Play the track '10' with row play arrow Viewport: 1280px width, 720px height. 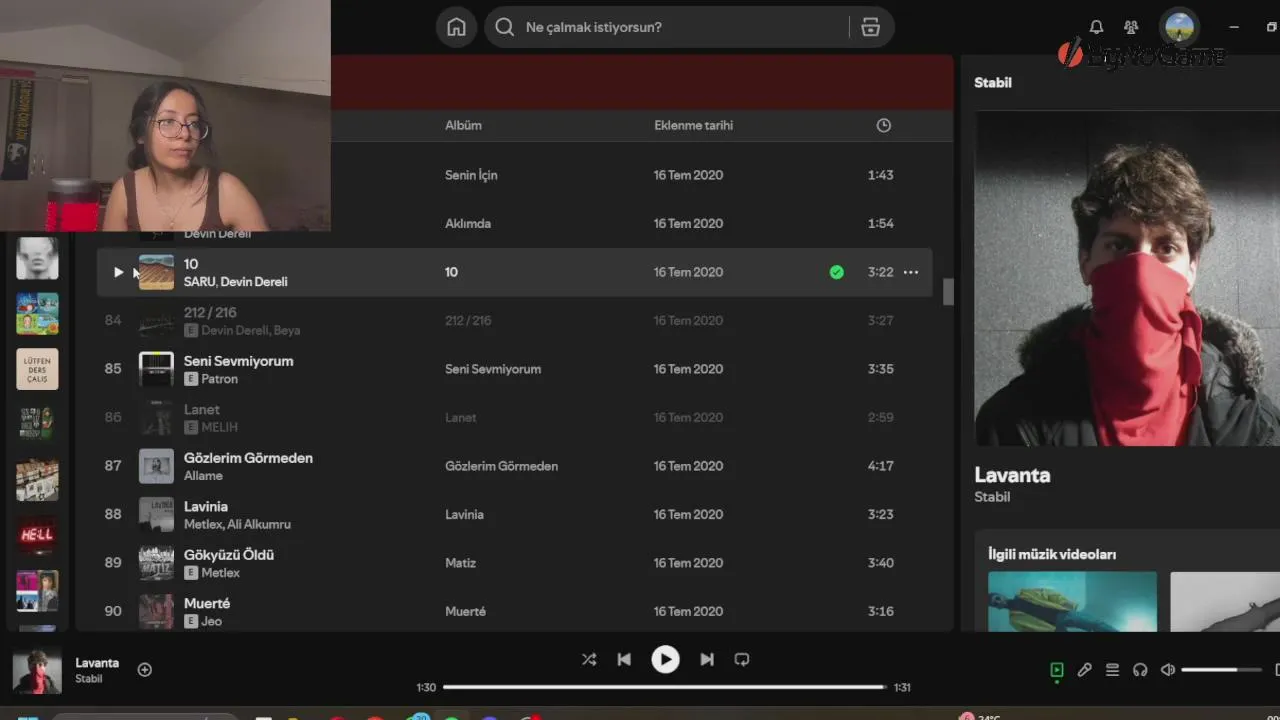(118, 272)
